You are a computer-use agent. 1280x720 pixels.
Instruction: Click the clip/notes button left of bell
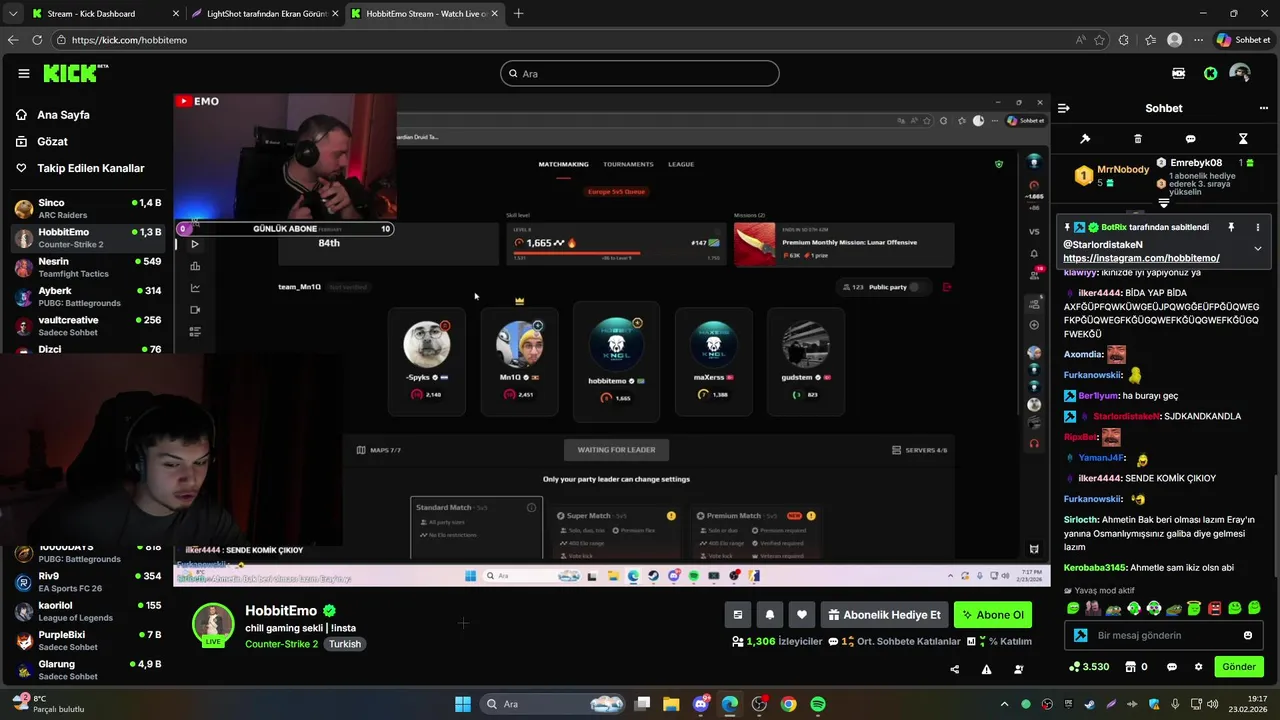tap(738, 615)
